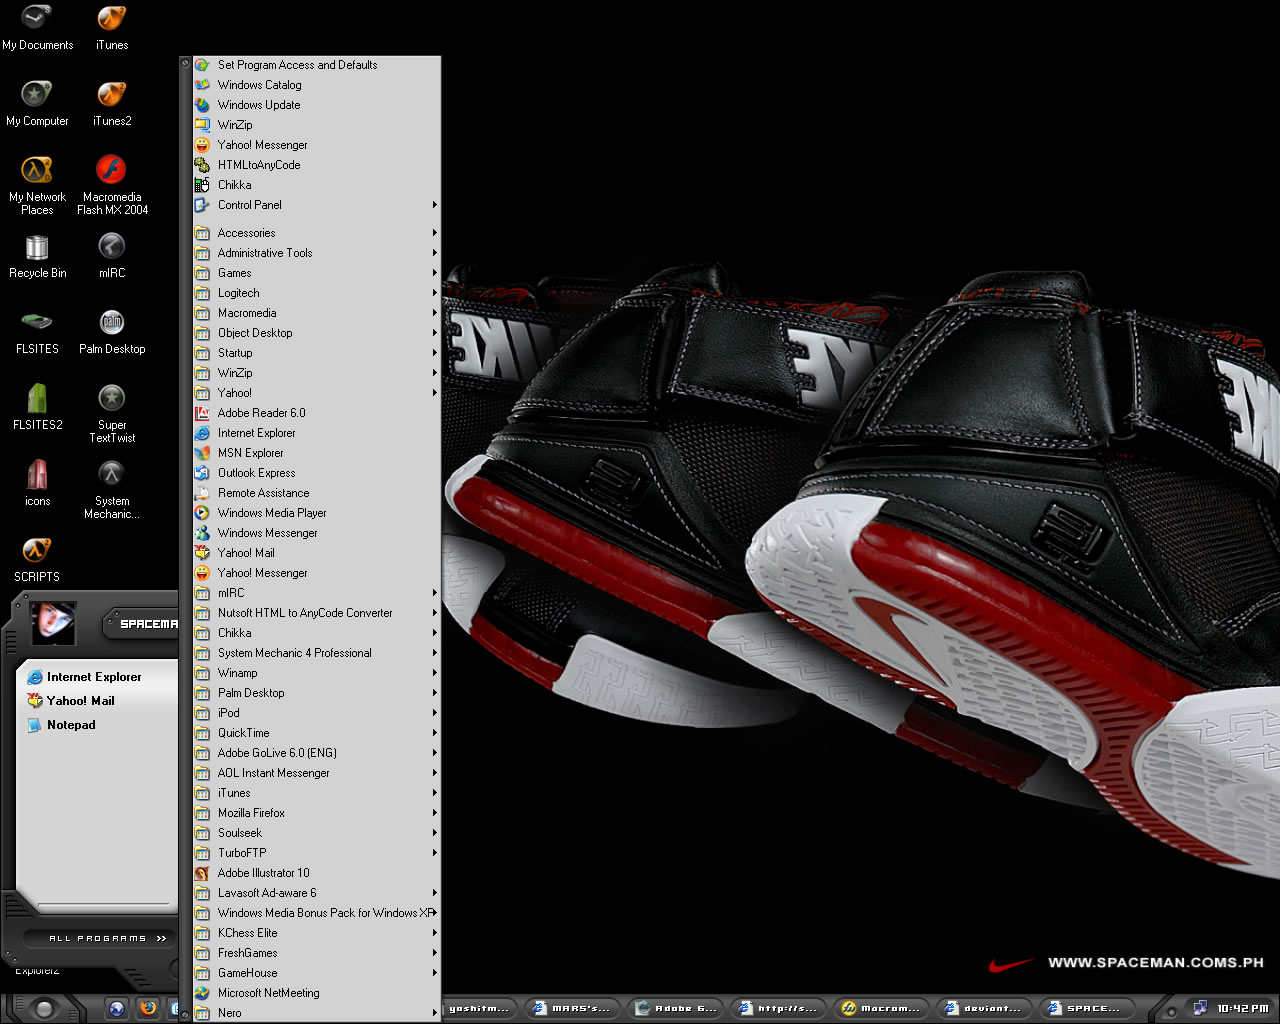The width and height of the screenshot is (1280, 1024).
Task: Open the Soulseek folder entry
Action: point(316,833)
